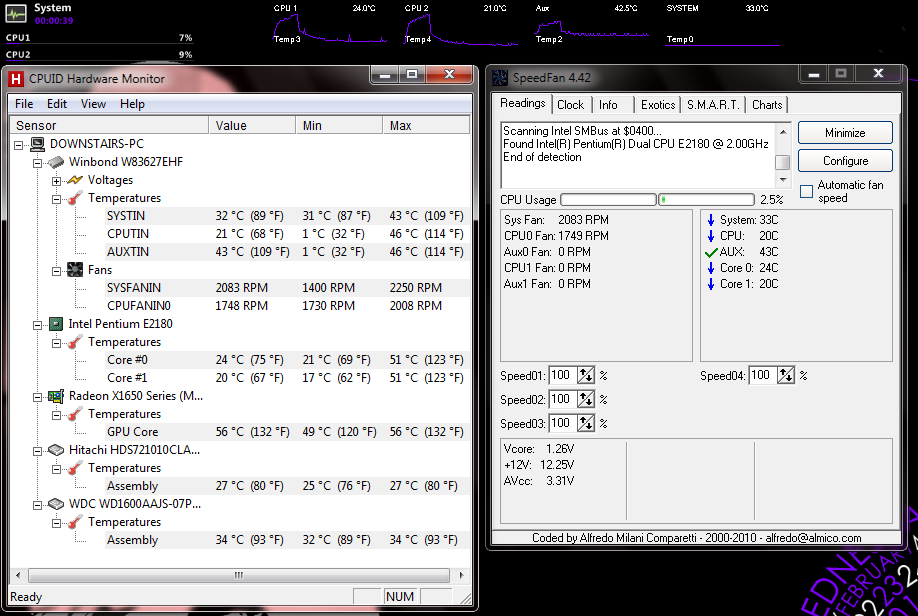The width and height of the screenshot is (918, 616).
Task: Click thermometer icon under WDC drive
Action: coord(75,522)
